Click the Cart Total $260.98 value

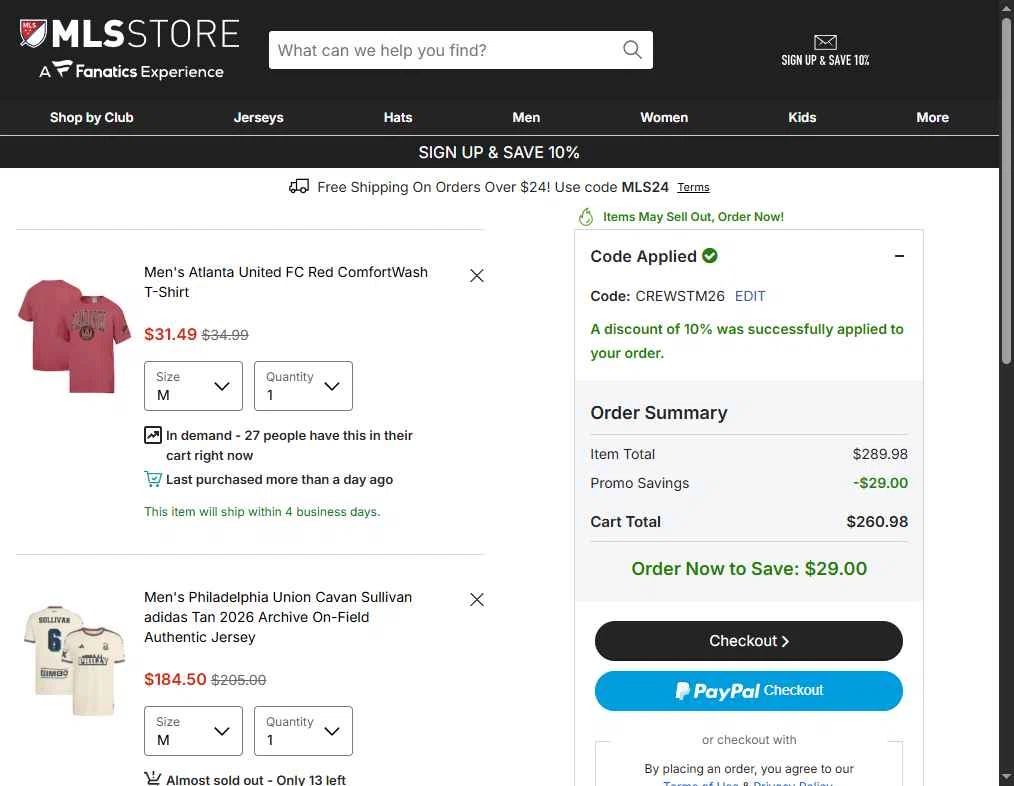(x=877, y=521)
